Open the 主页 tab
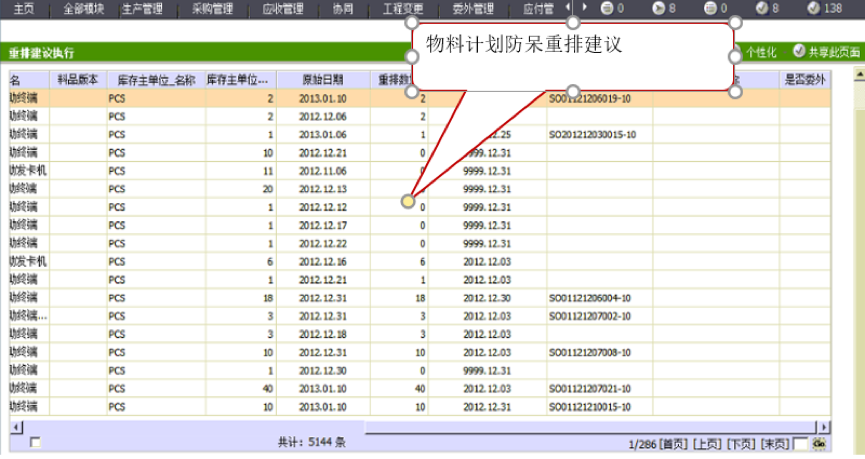Screen dimensions: 865x459 click(24, 8)
